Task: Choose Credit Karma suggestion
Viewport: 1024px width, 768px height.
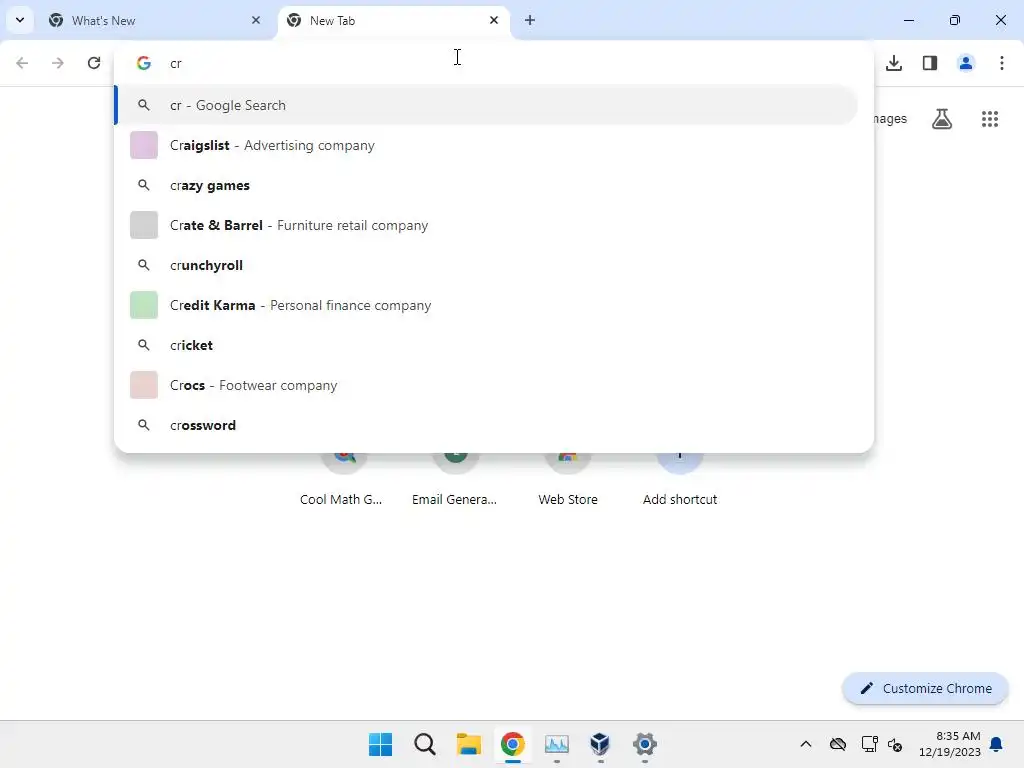Action: click(x=487, y=305)
